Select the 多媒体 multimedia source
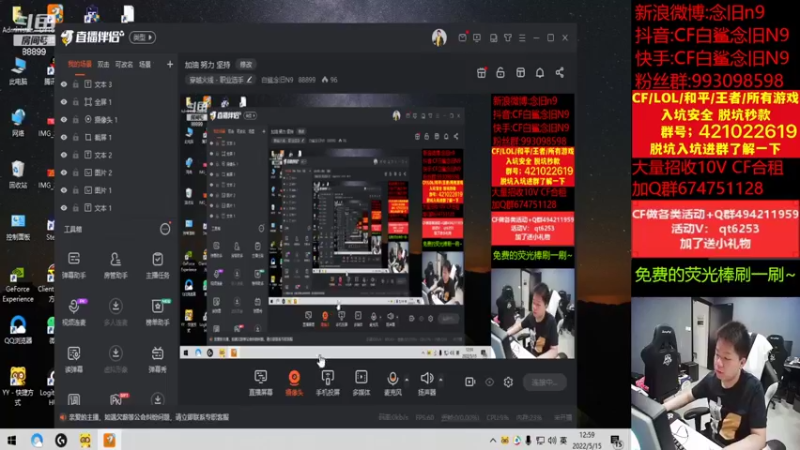 [361, 383]
